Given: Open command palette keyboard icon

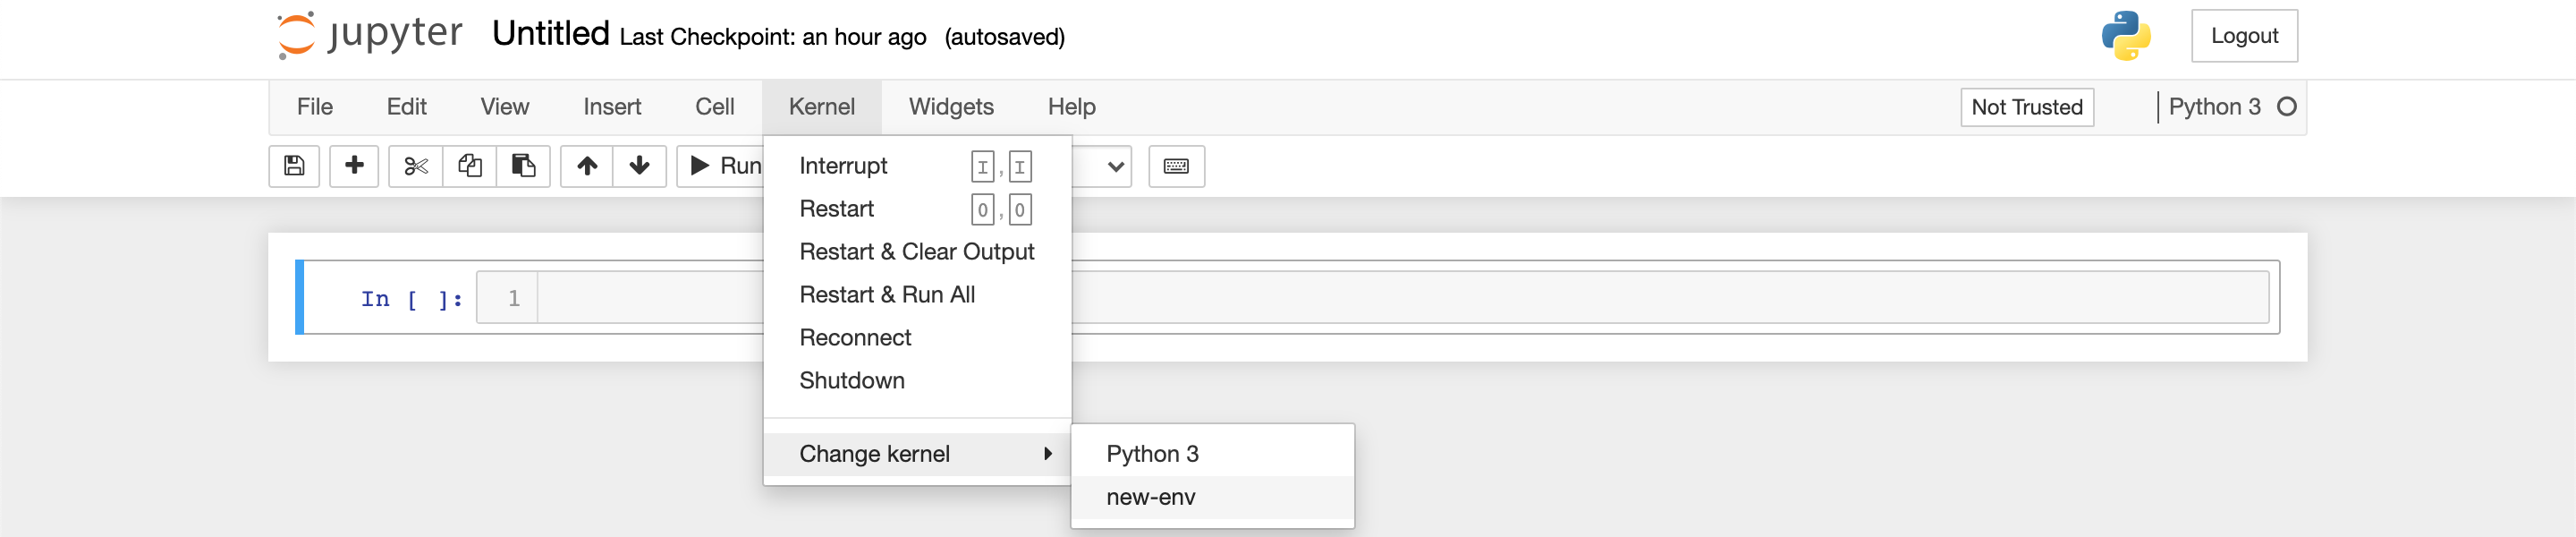Looking at the screenshot, I should pyautogui.click(x=1176, y=166).
